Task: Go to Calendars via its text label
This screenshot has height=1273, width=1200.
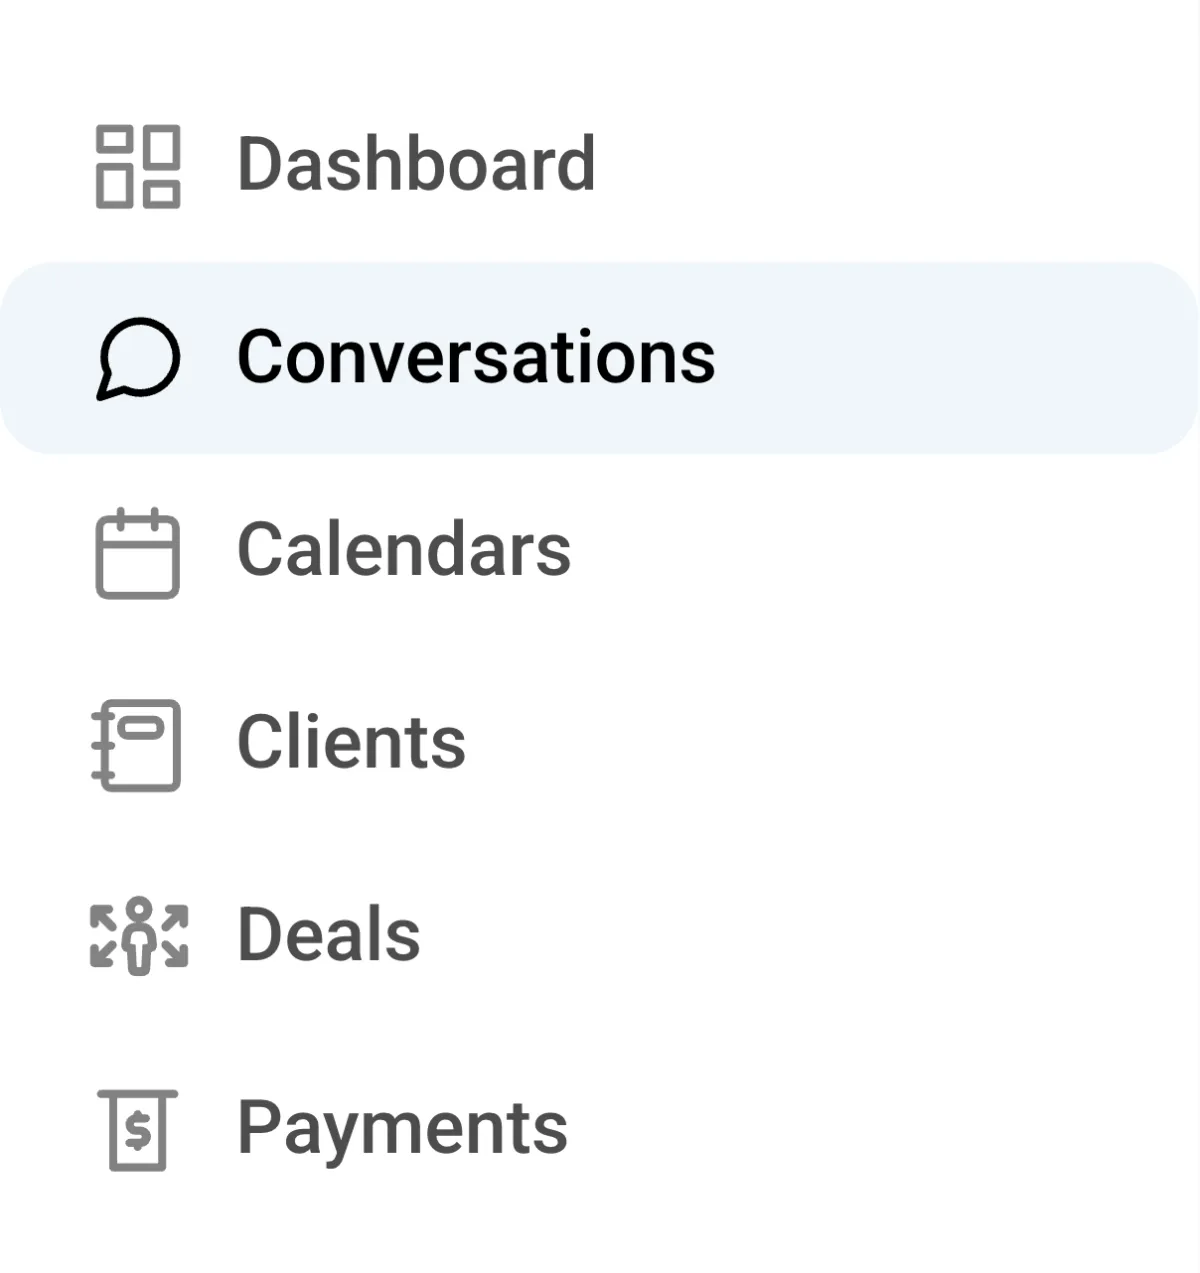Action: pos(404,550)
